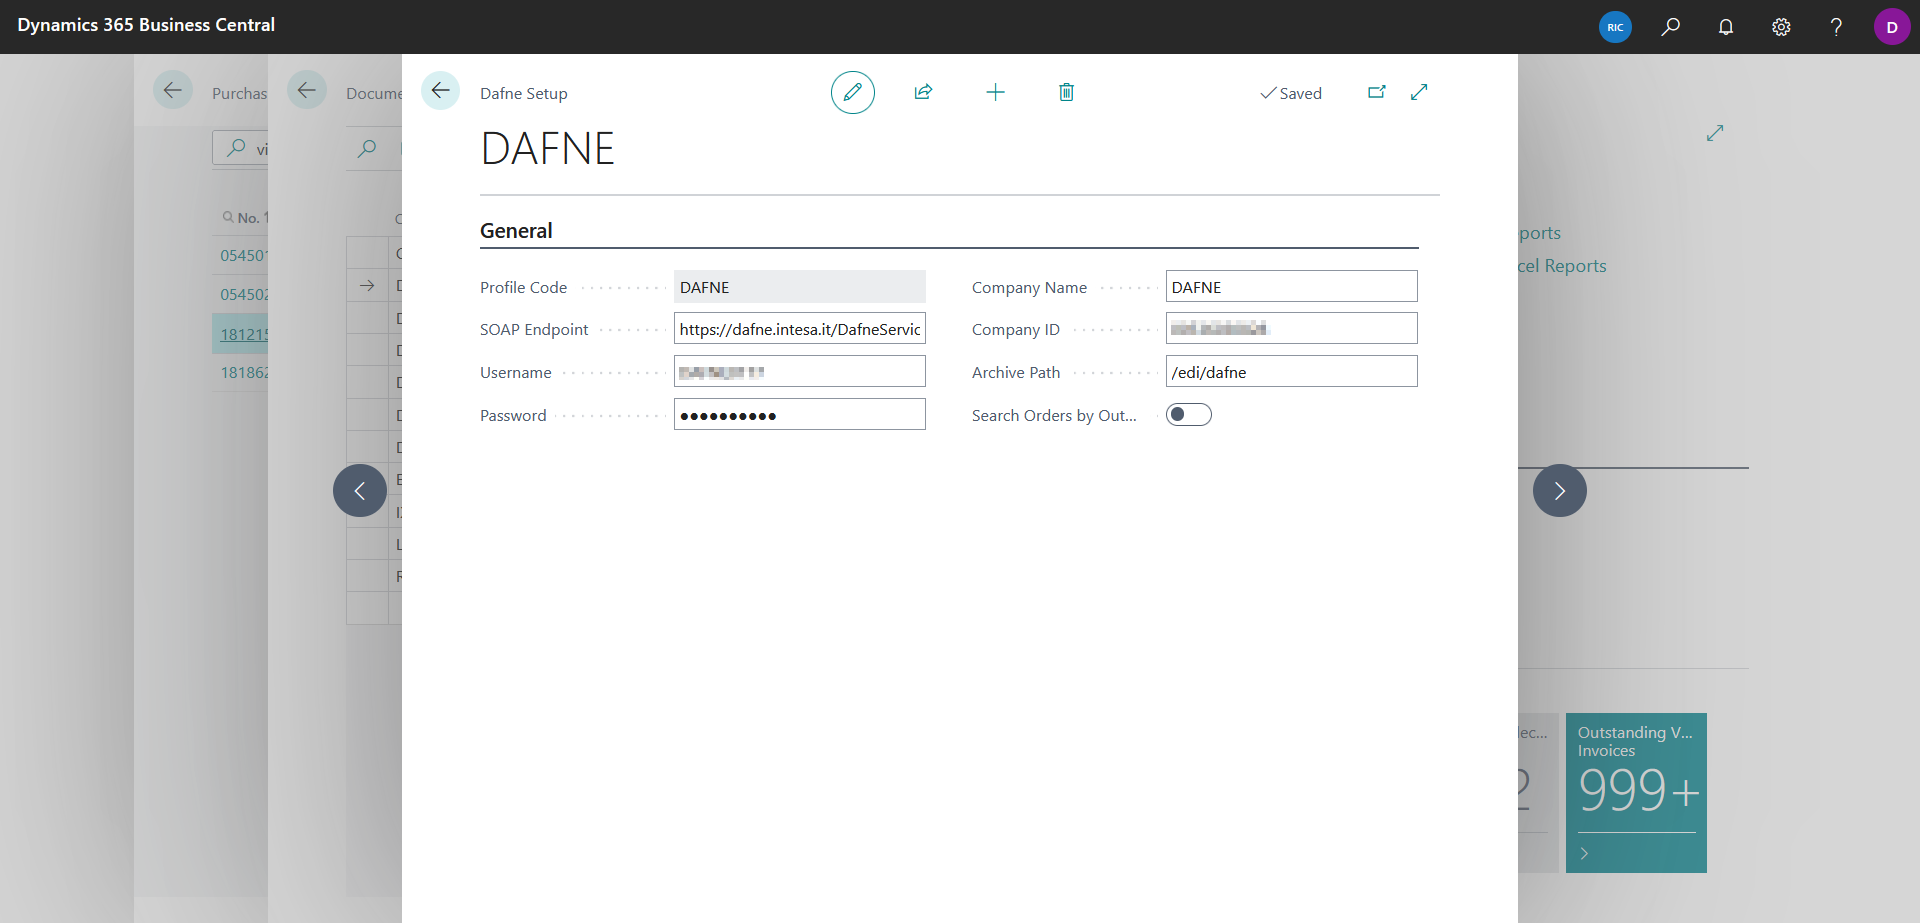
Task: Click the trash delete icon
Action: pos(1067,92)
